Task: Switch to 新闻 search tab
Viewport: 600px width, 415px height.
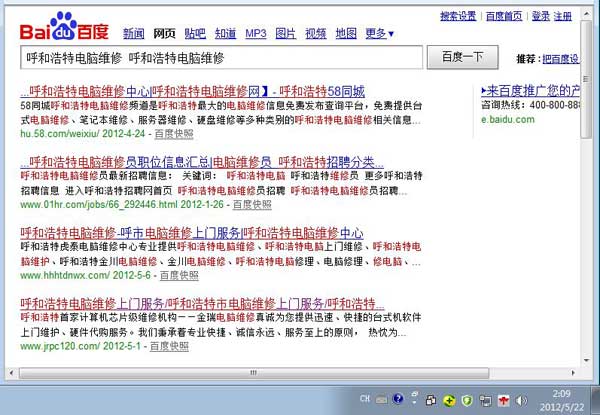Action: tap(134, 34)
